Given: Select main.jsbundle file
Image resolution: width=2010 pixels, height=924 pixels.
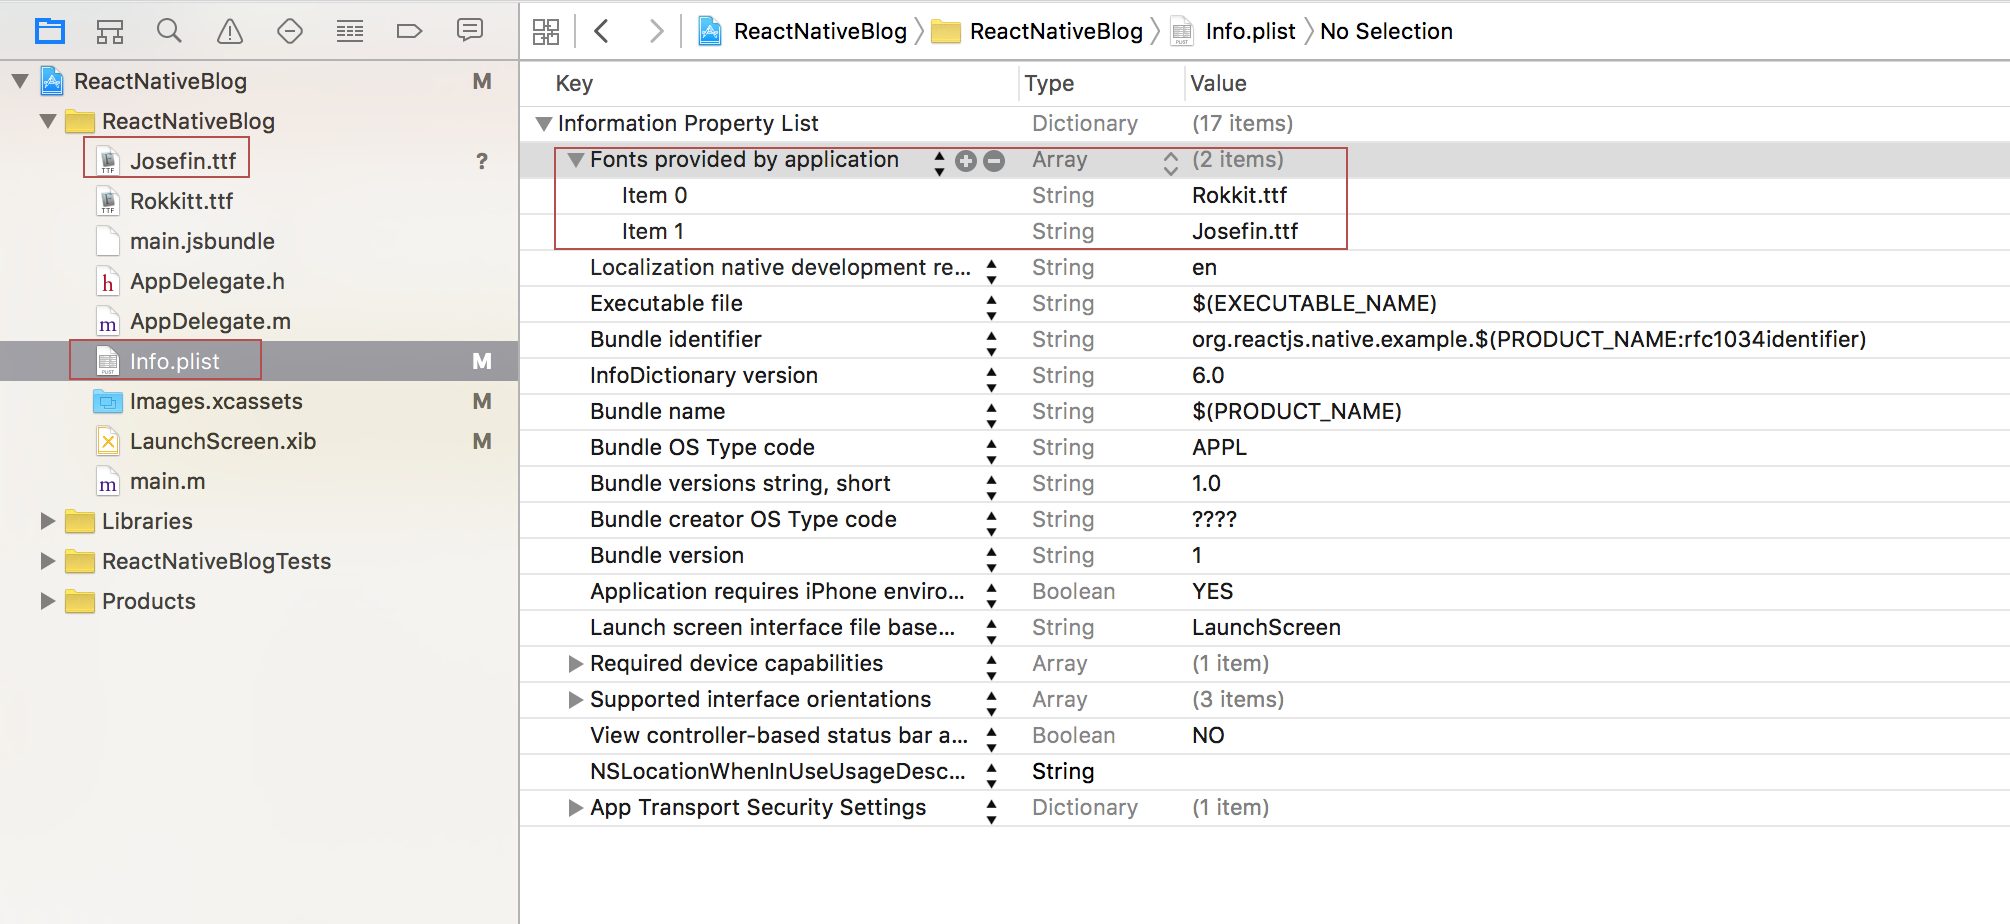Looking at the screenshot, I should click(202, 241).
